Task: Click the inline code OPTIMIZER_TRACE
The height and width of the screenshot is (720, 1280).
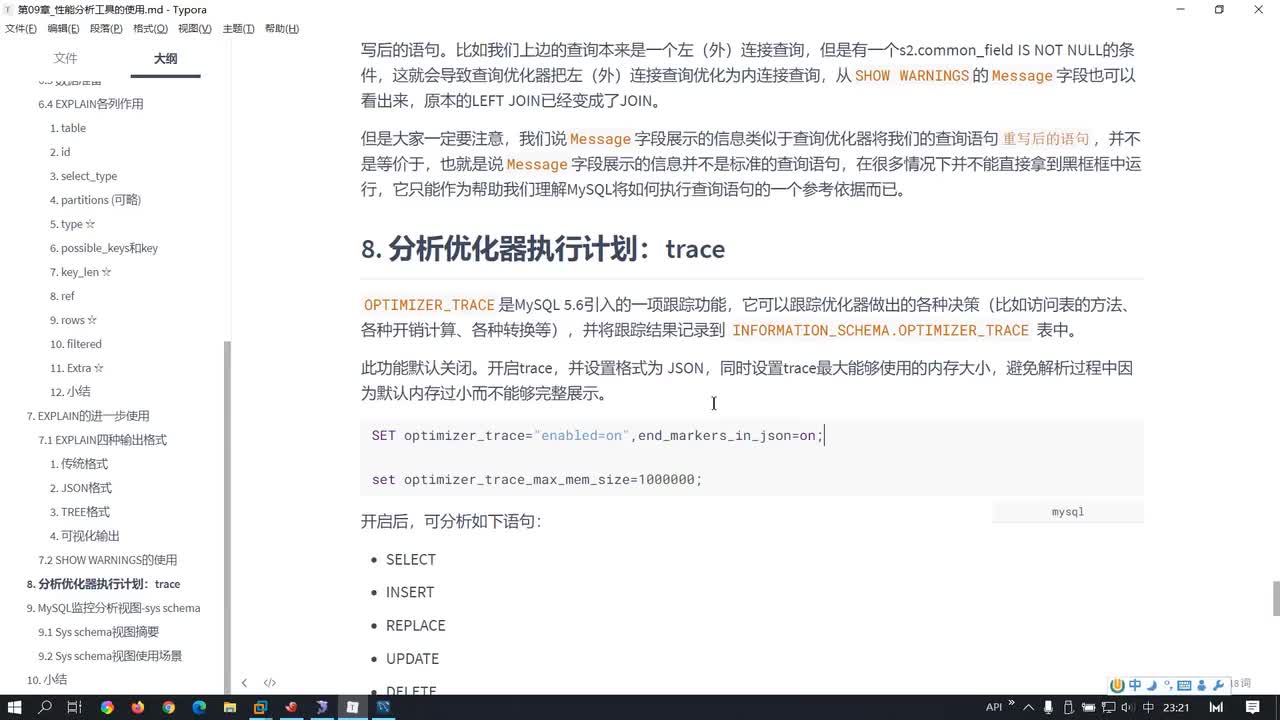Action: [x=429, y=305]
